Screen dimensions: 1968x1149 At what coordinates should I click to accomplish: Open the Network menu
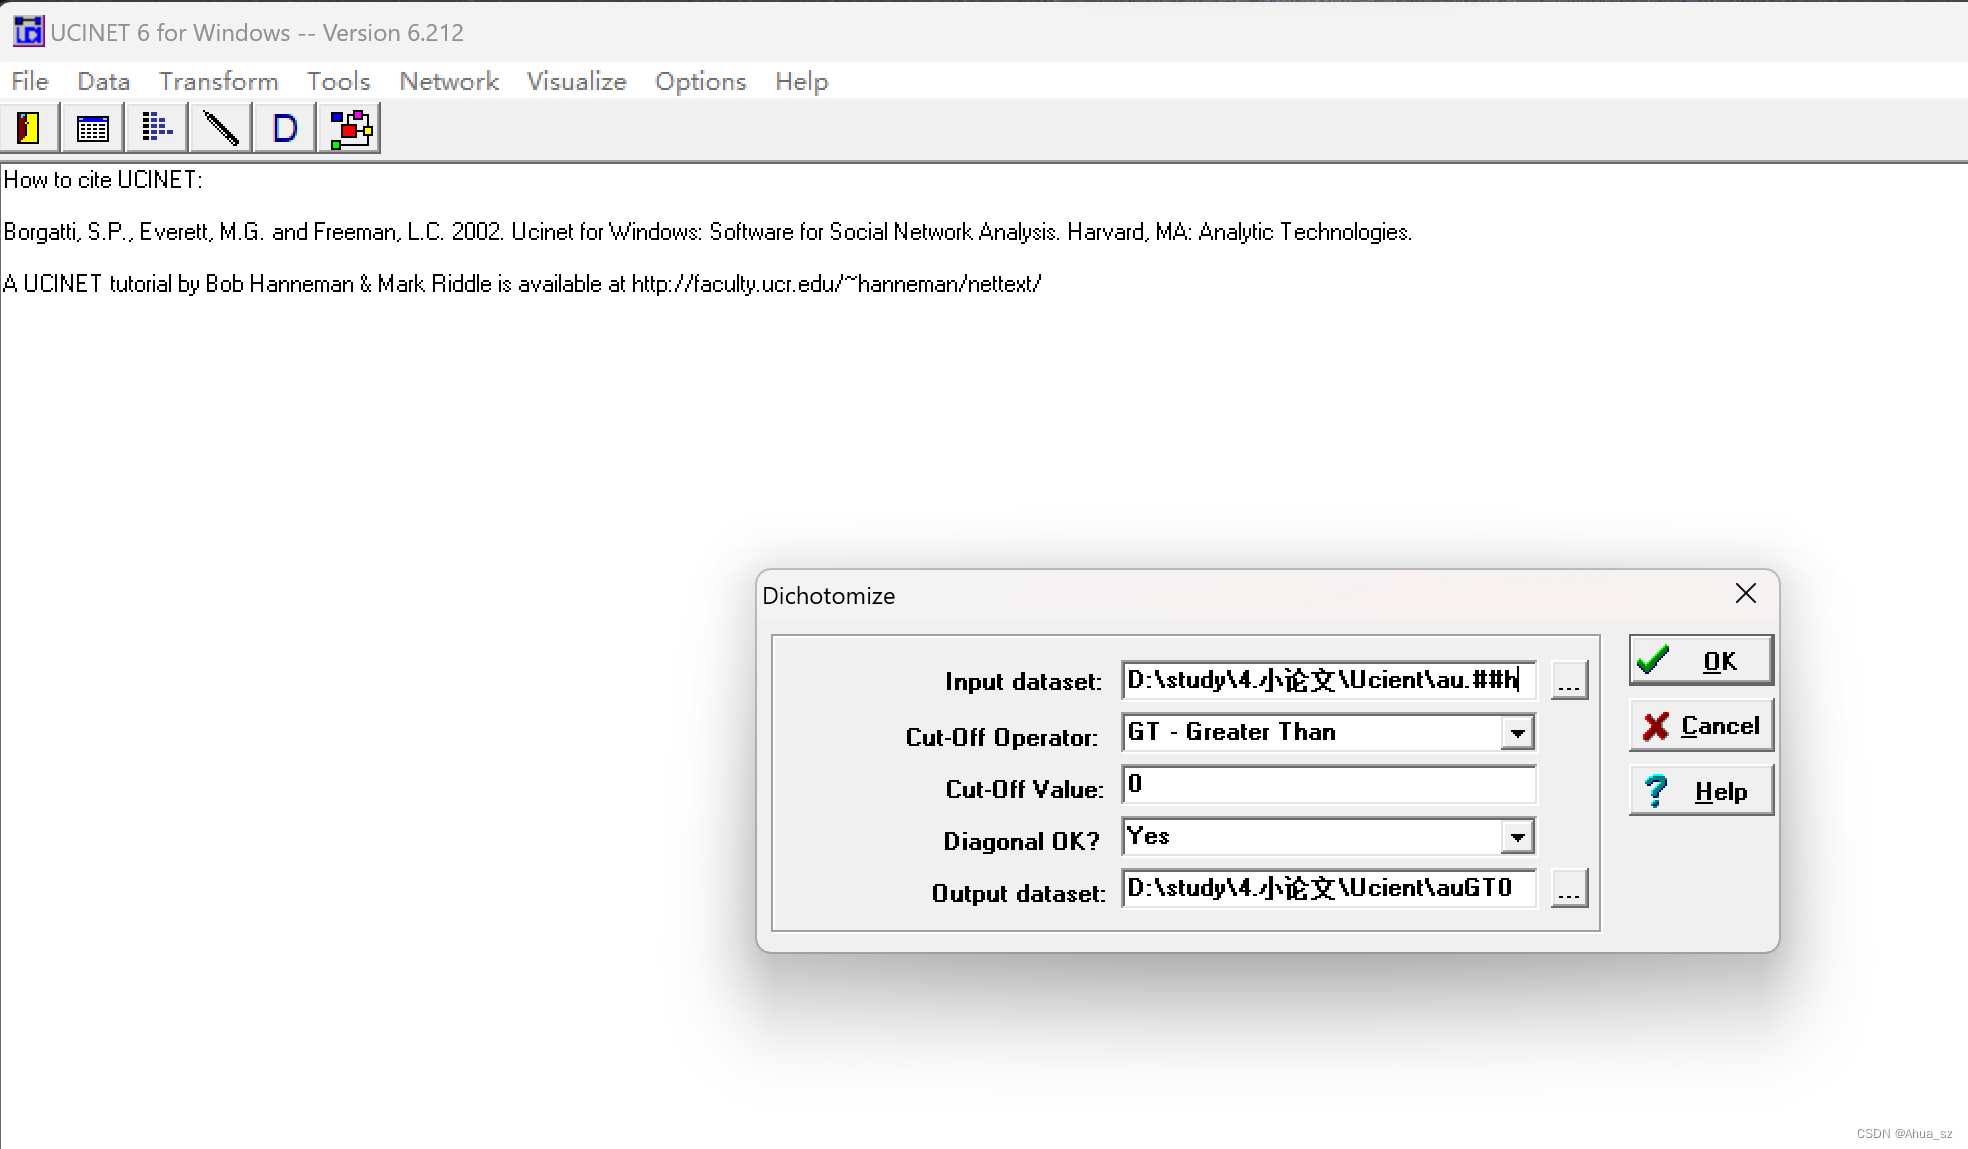point(448,81)
